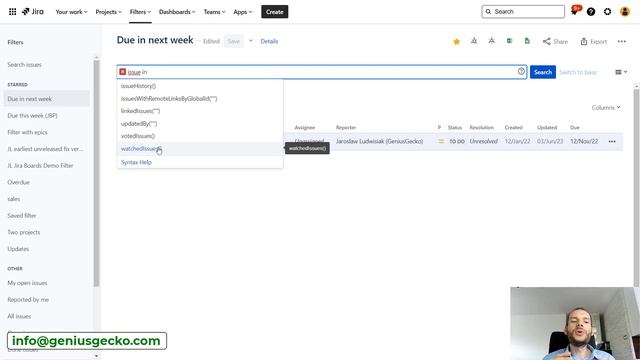640x360 pixels.
Task: Expand the Projects menu
Action: [x=108, y=12]
